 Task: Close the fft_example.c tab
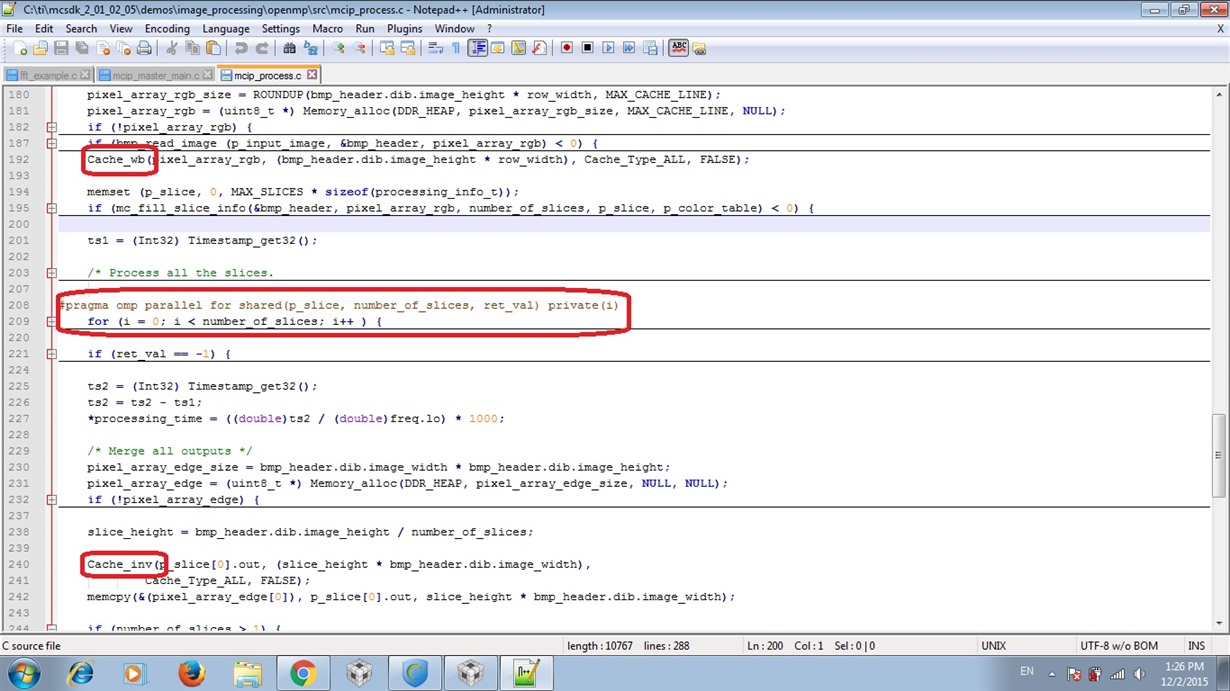click(x=86, y=75)
